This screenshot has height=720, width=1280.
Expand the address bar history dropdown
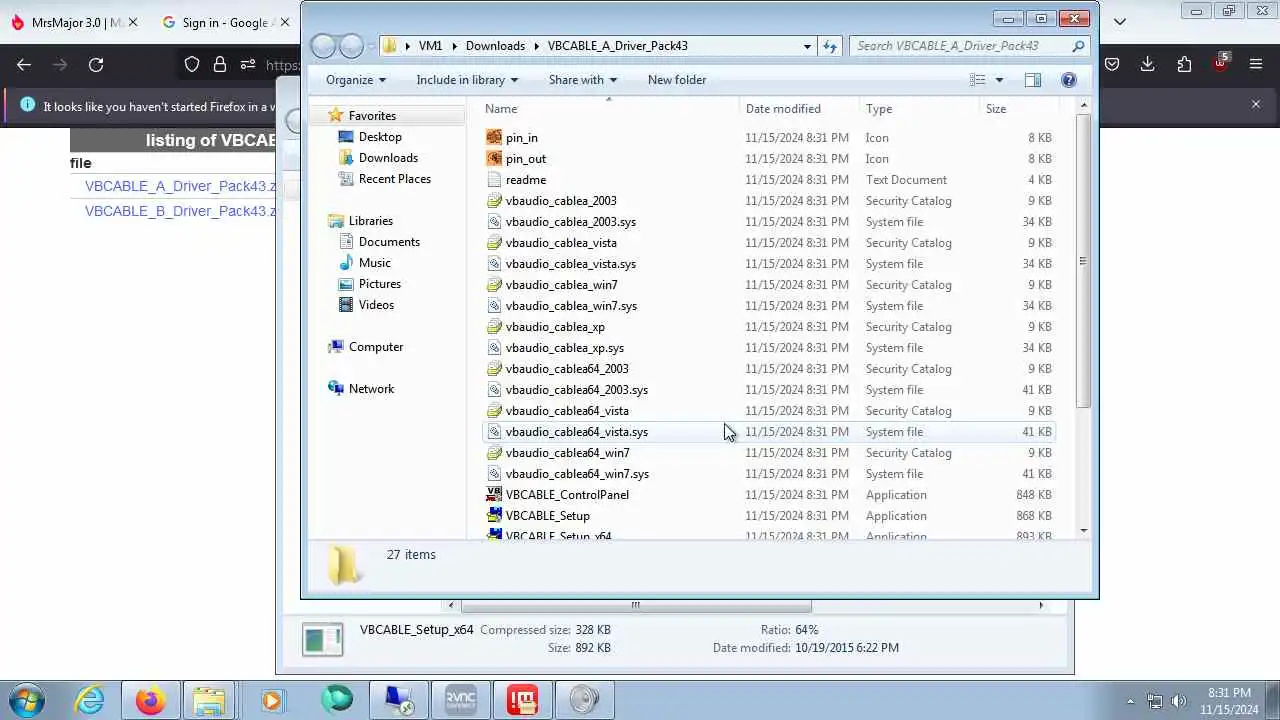coord(807,46)
